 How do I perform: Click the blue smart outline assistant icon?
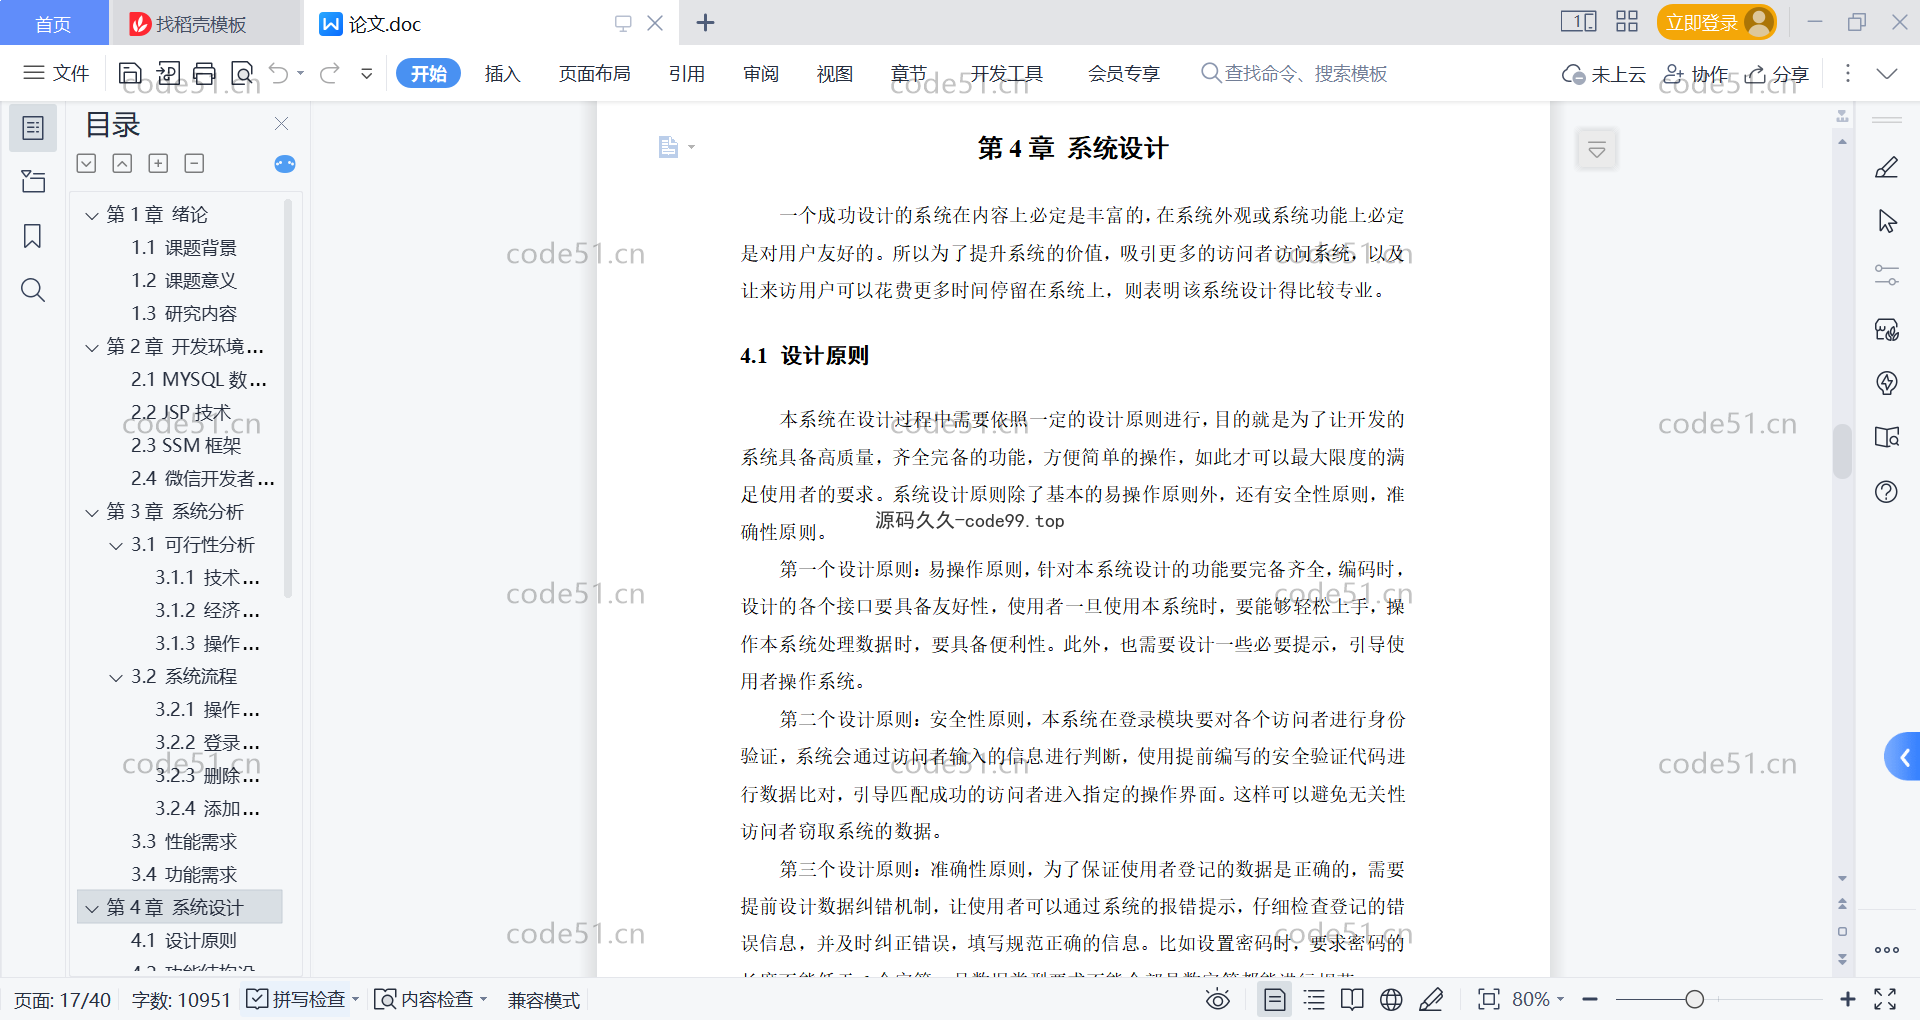[x=285, y=164]
